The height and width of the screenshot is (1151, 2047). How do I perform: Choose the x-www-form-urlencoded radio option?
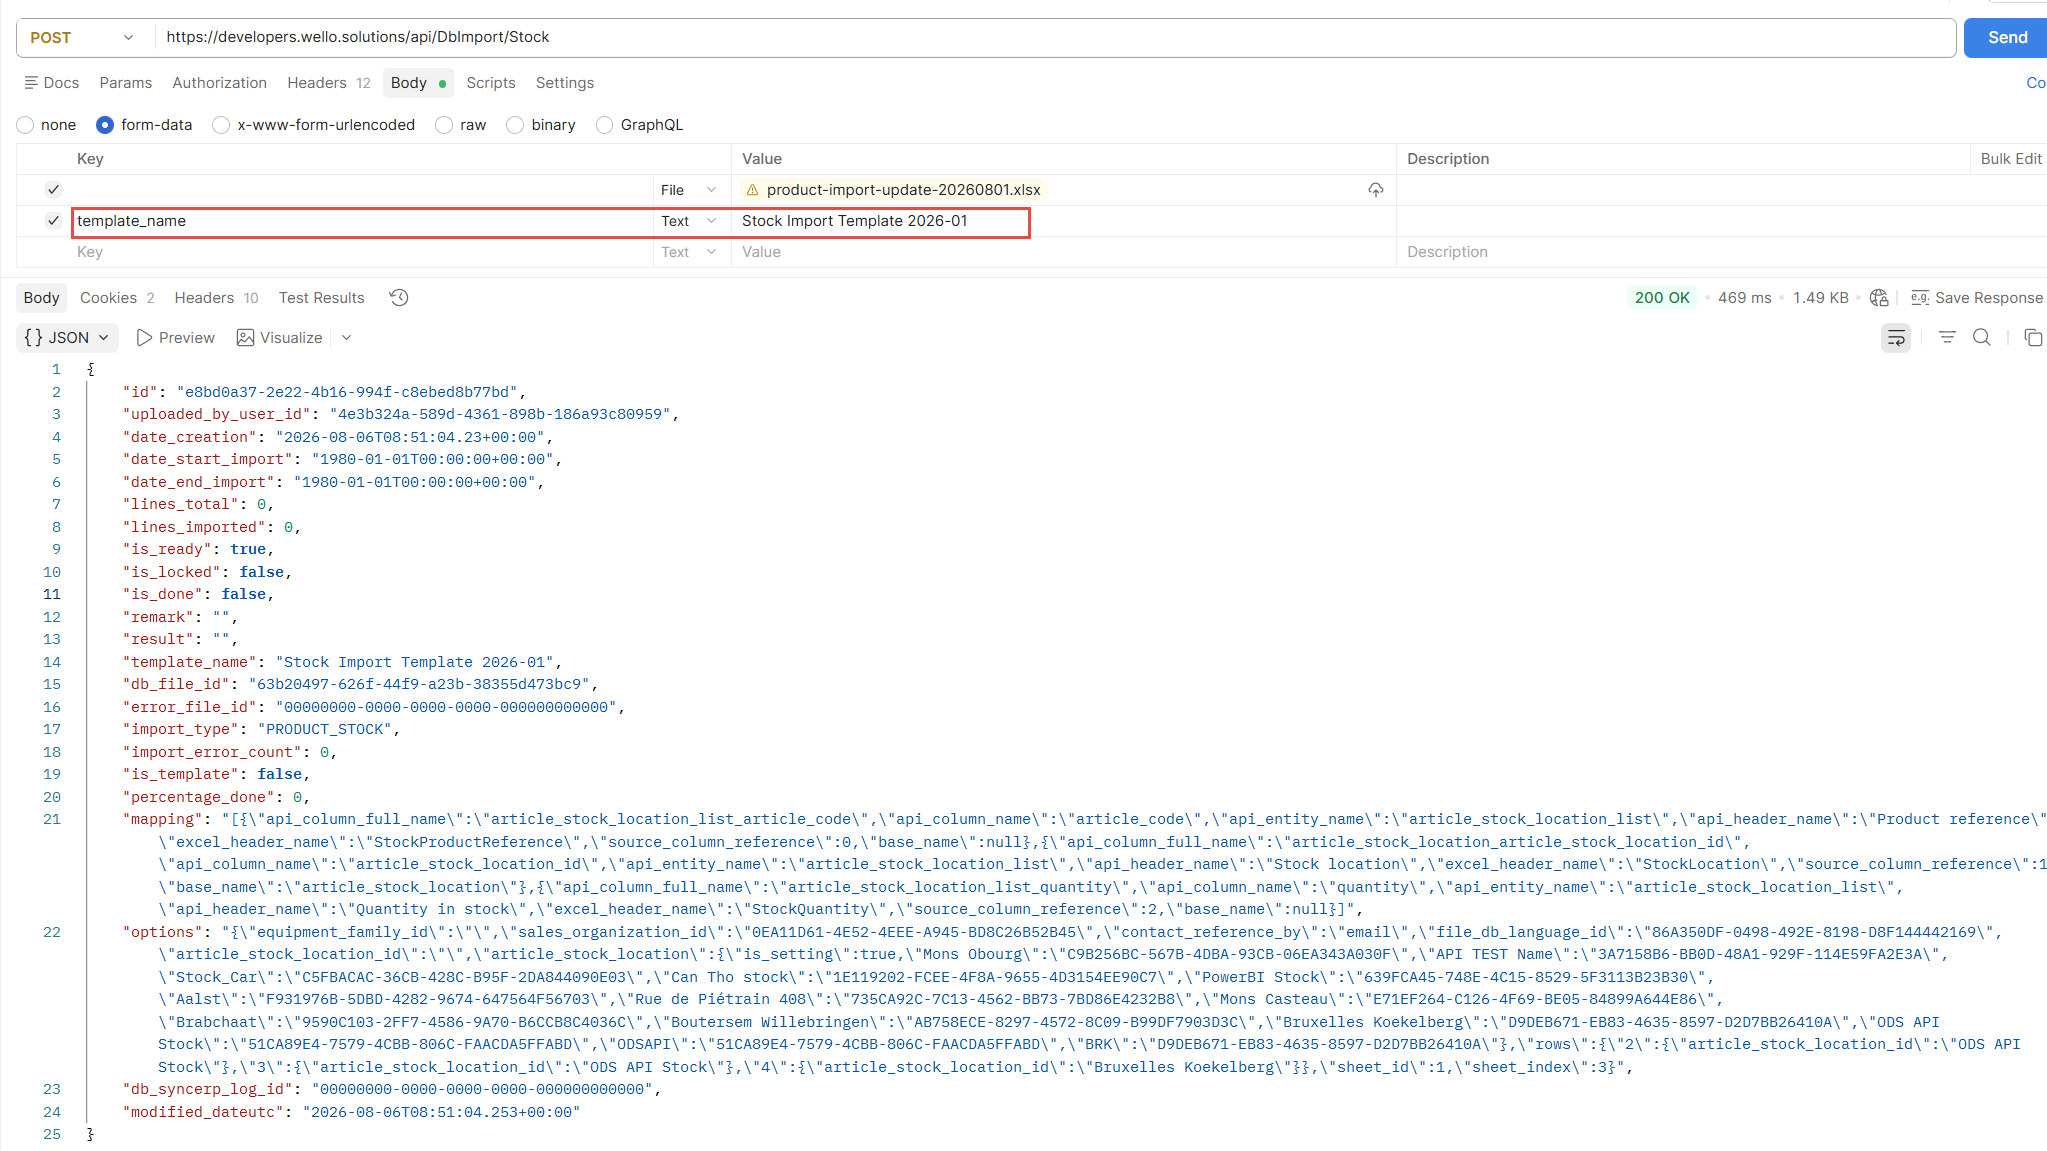point(221,125)
